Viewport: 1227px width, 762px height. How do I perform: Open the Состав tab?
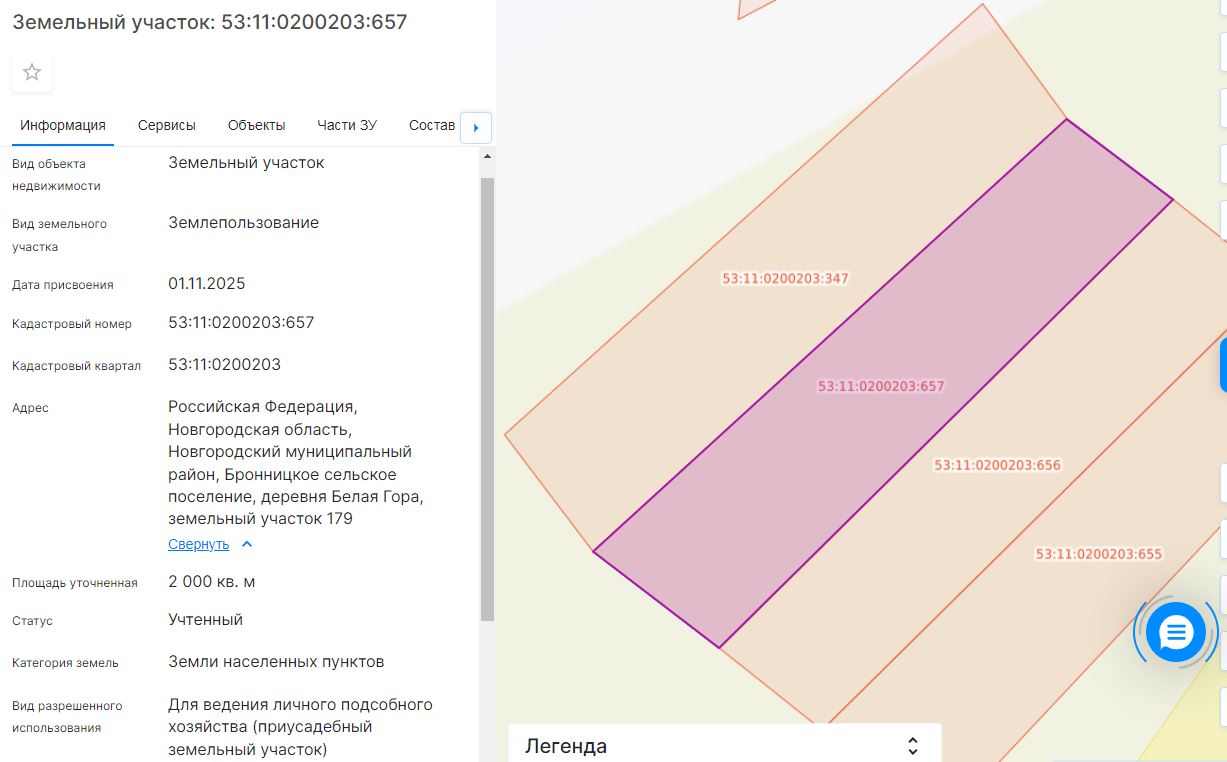432,125
